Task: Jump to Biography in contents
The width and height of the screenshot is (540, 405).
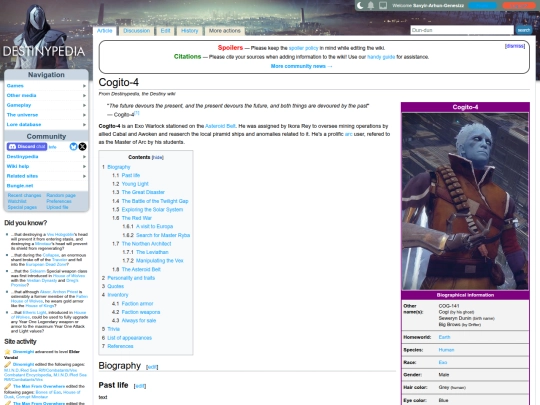Action: (119, 167)
